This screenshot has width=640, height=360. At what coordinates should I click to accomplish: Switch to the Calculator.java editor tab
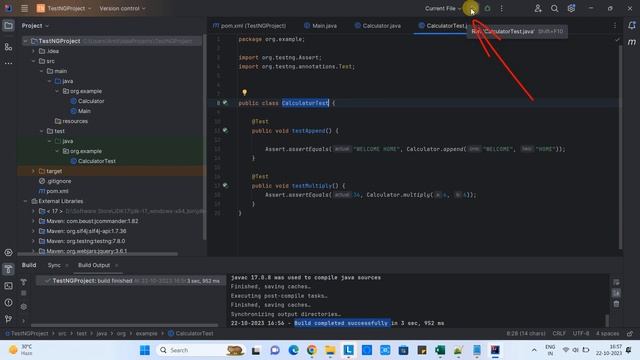point(378,26)
